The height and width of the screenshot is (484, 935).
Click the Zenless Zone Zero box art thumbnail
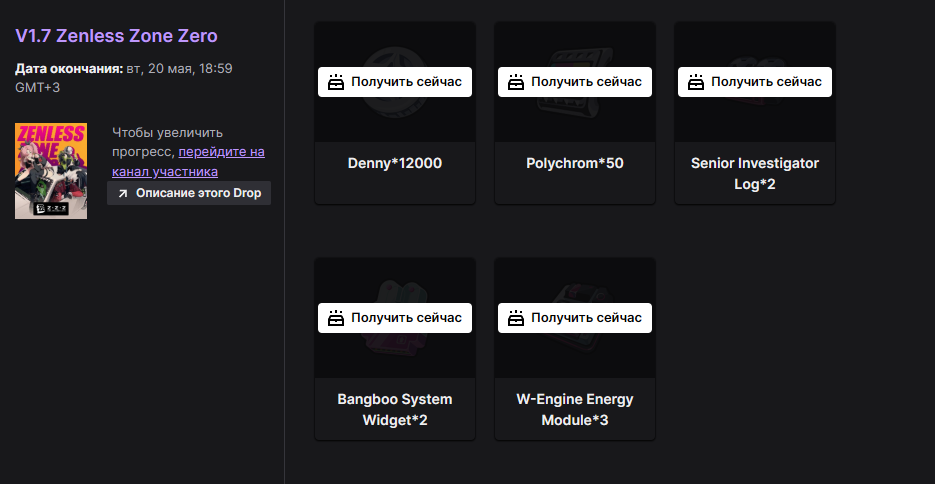51,171
